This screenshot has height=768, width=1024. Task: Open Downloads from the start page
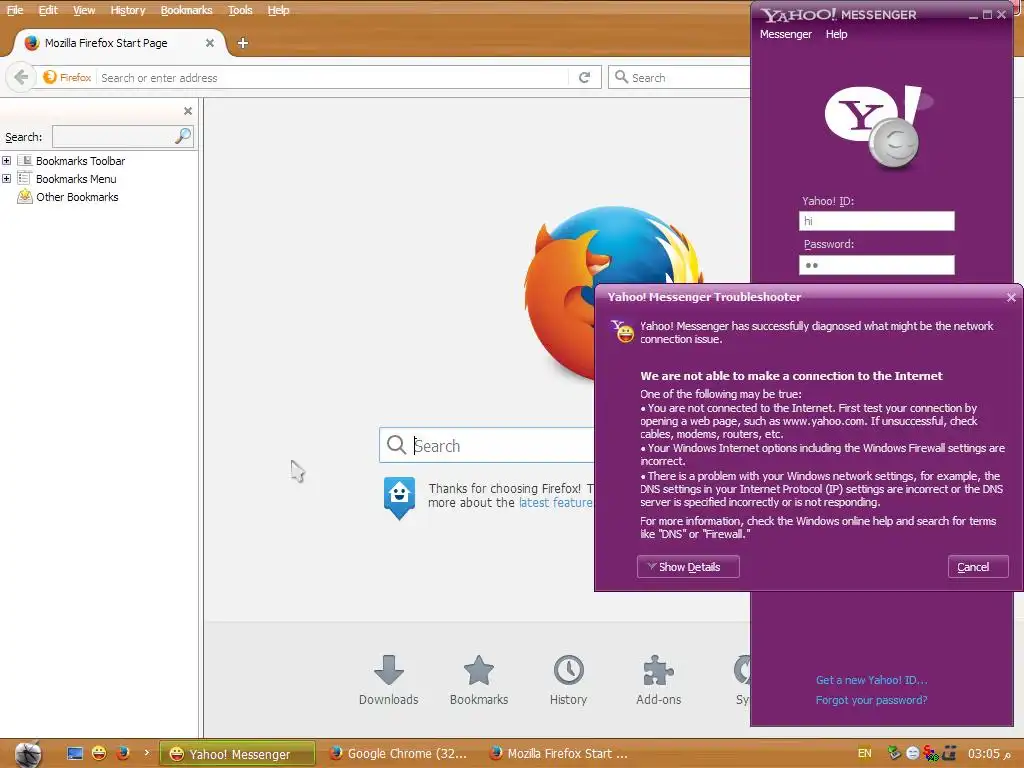pyautogui.click(x=389, y=680)
